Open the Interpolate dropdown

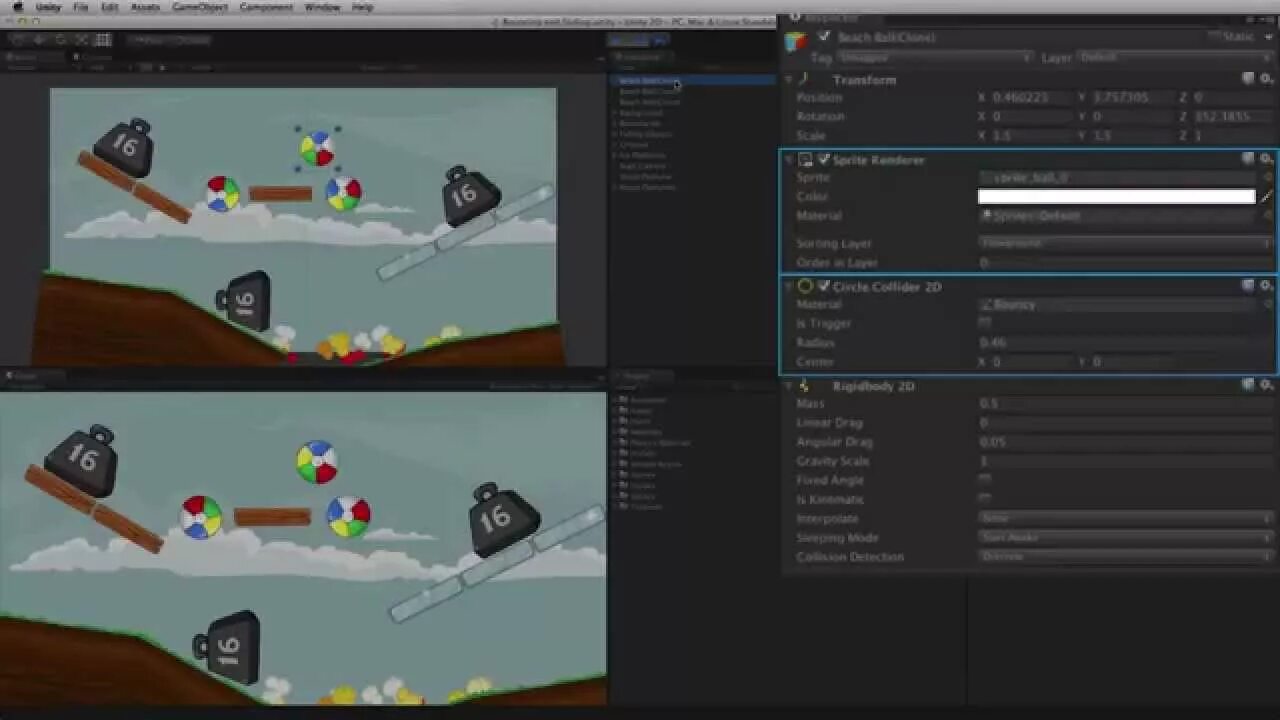[x=1125, y=519]
